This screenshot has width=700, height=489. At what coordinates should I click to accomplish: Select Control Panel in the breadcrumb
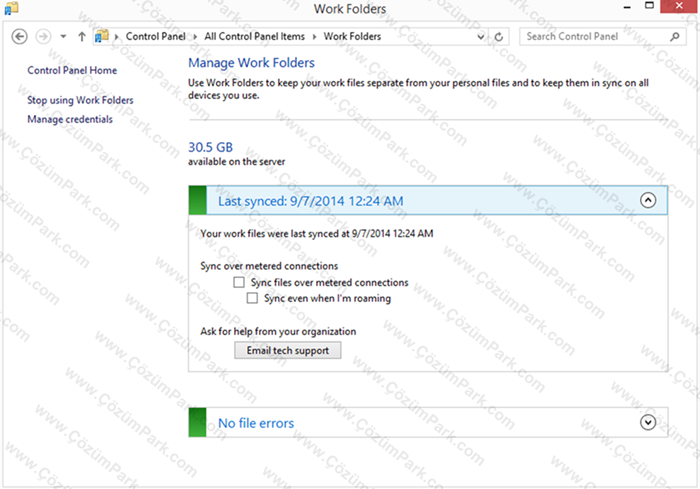(155, 37)
